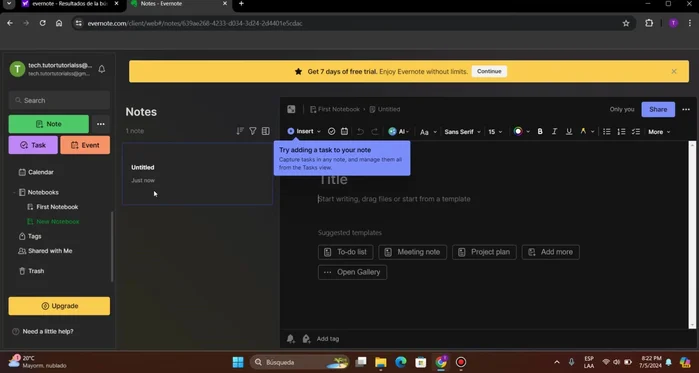
Task: Dismiss the free trial banner
Action: click(674, 71)
